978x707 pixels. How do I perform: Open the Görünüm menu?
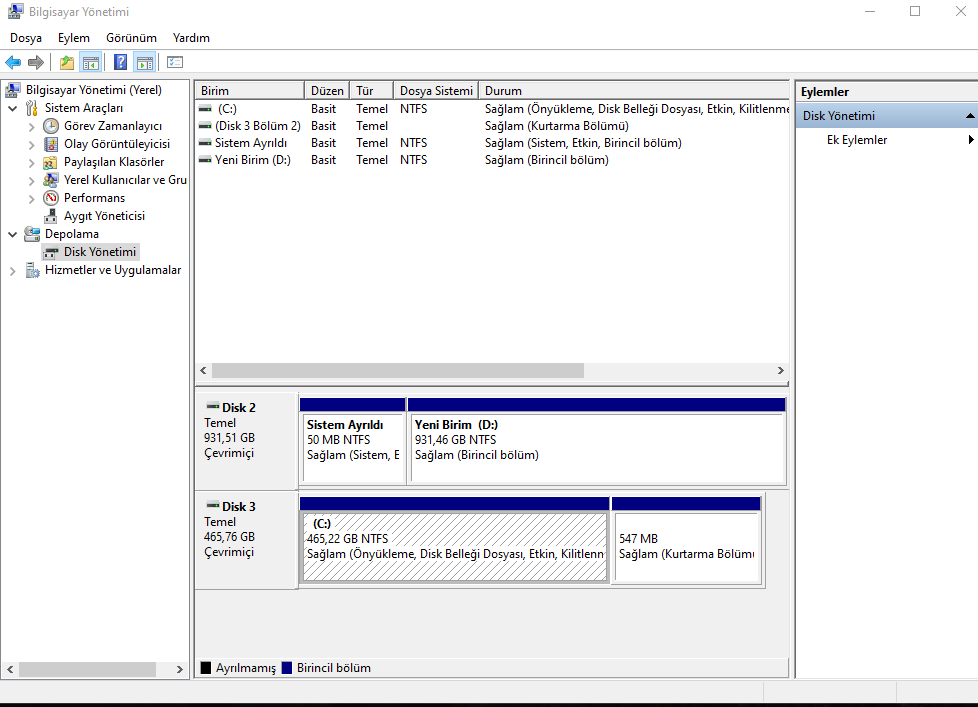pyautogui.click(x=131, y=38)
